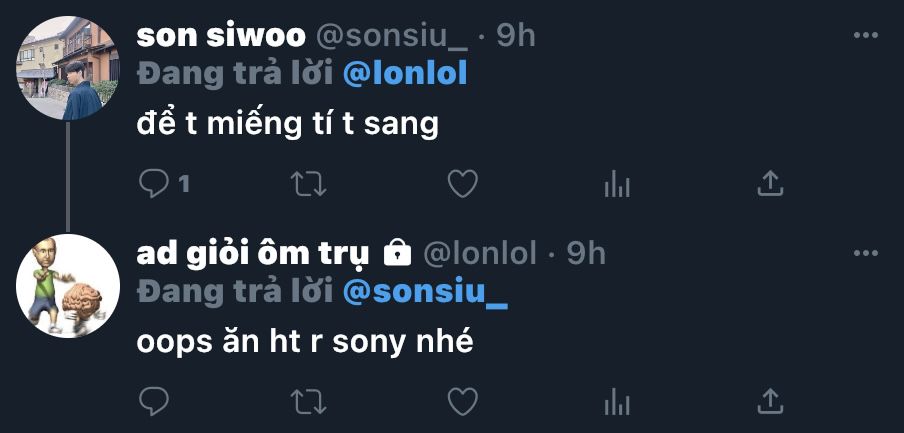The image size is (904, 433).
Task: Open more options on ad giỏi ôm trụ's tweet
Action: click(864, 254)
